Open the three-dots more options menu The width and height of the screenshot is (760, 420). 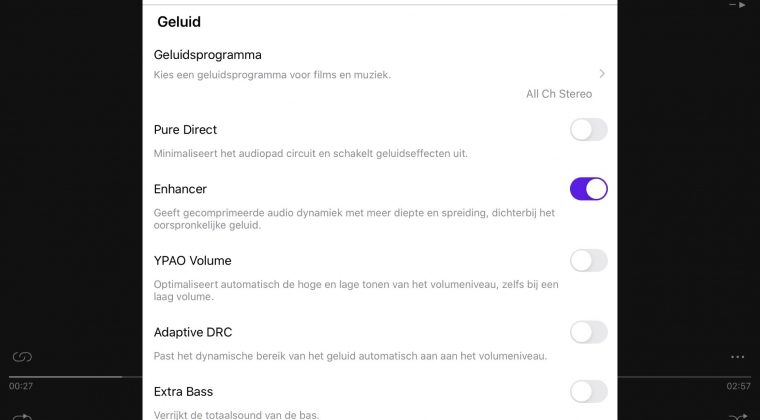pos(738,357)
